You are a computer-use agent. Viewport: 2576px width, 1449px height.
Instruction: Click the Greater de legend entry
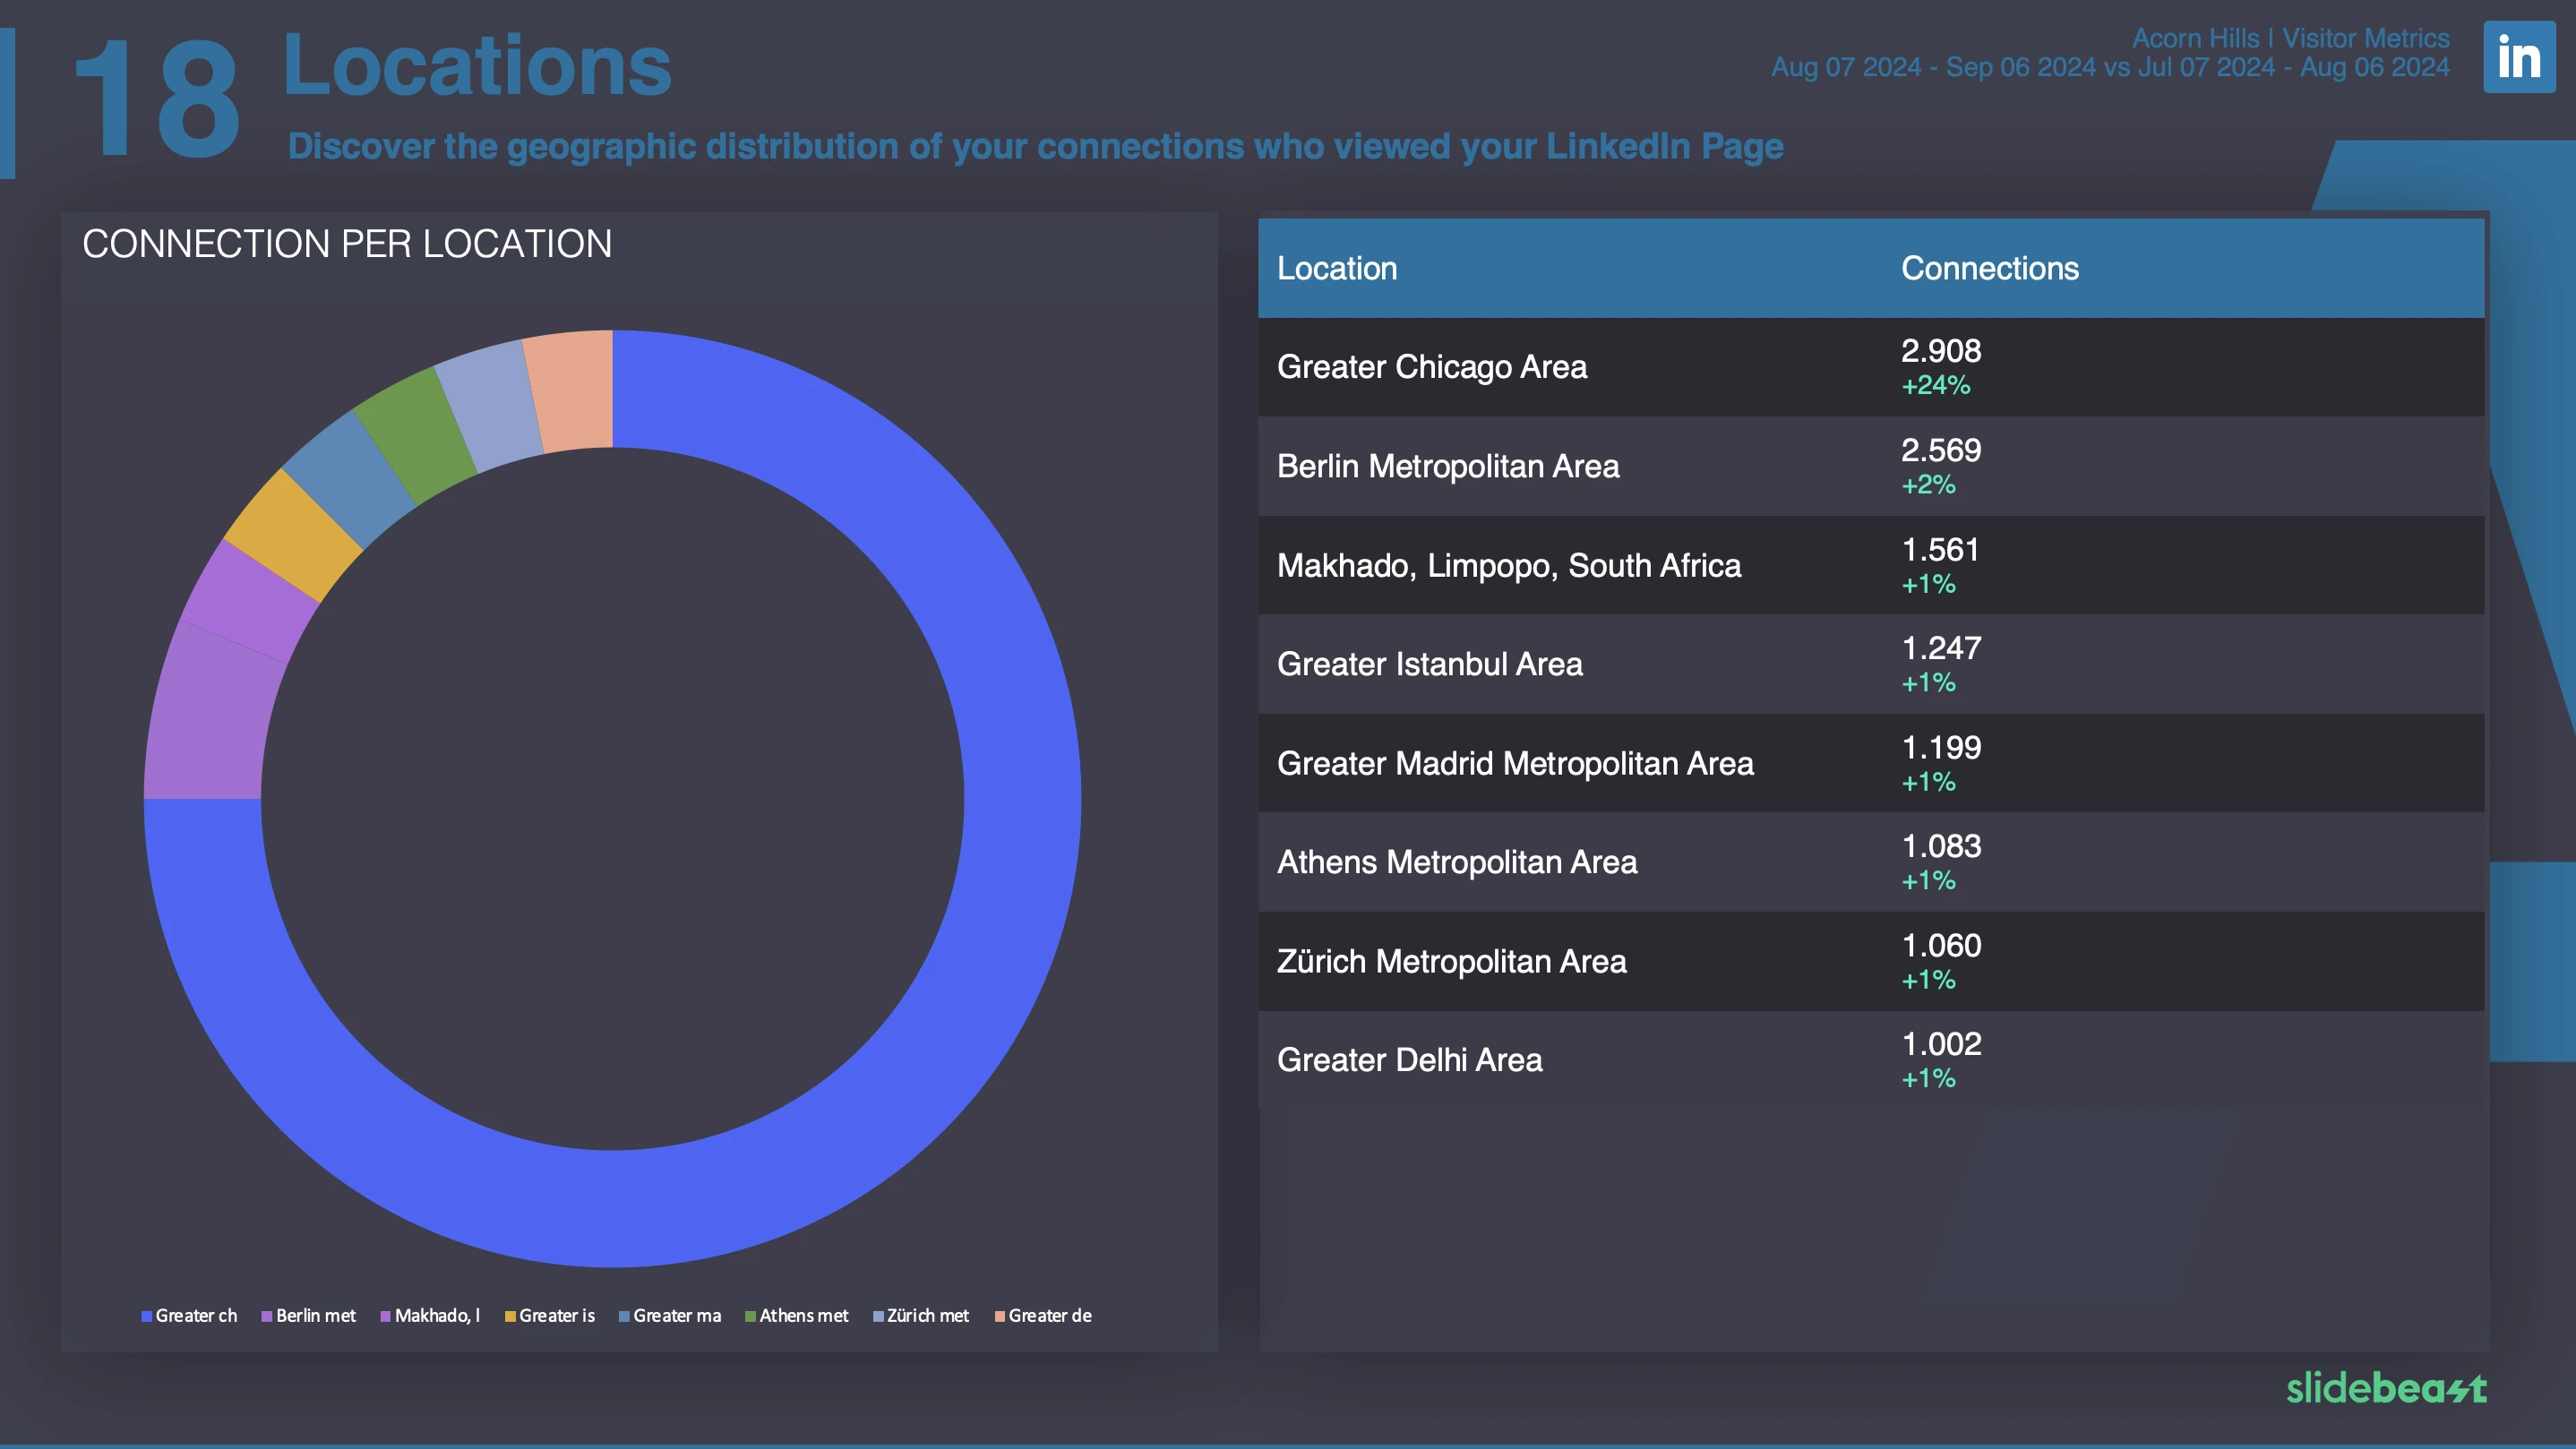coord(1043,1316)
